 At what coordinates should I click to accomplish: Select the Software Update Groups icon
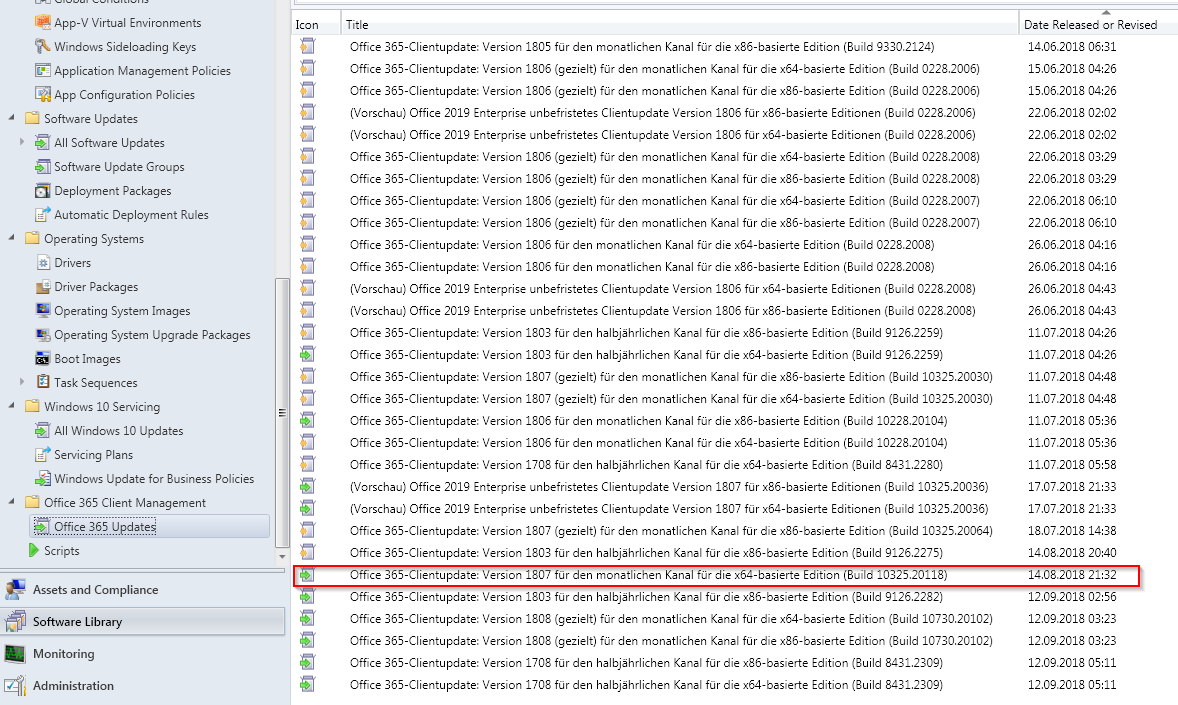(x=43, y=167)
